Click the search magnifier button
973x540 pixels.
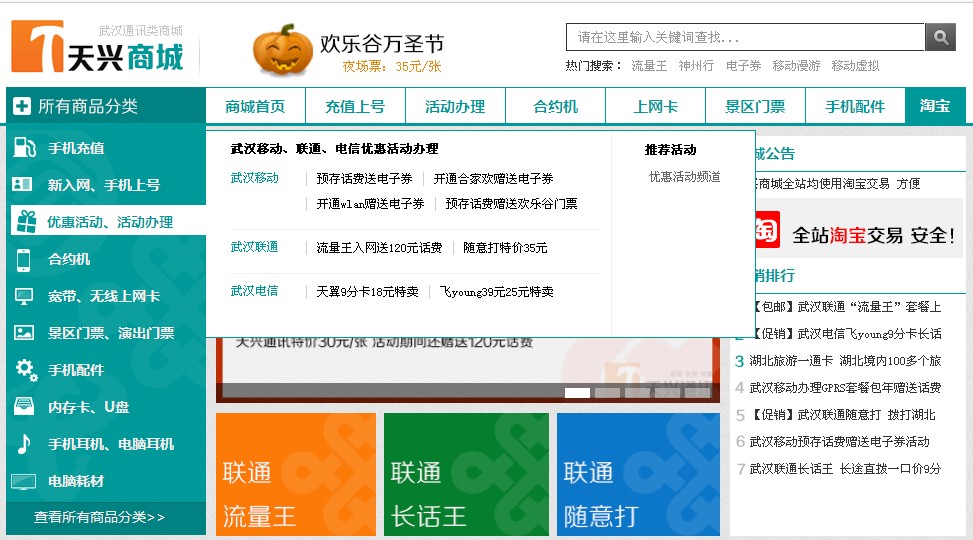point(941,37)
